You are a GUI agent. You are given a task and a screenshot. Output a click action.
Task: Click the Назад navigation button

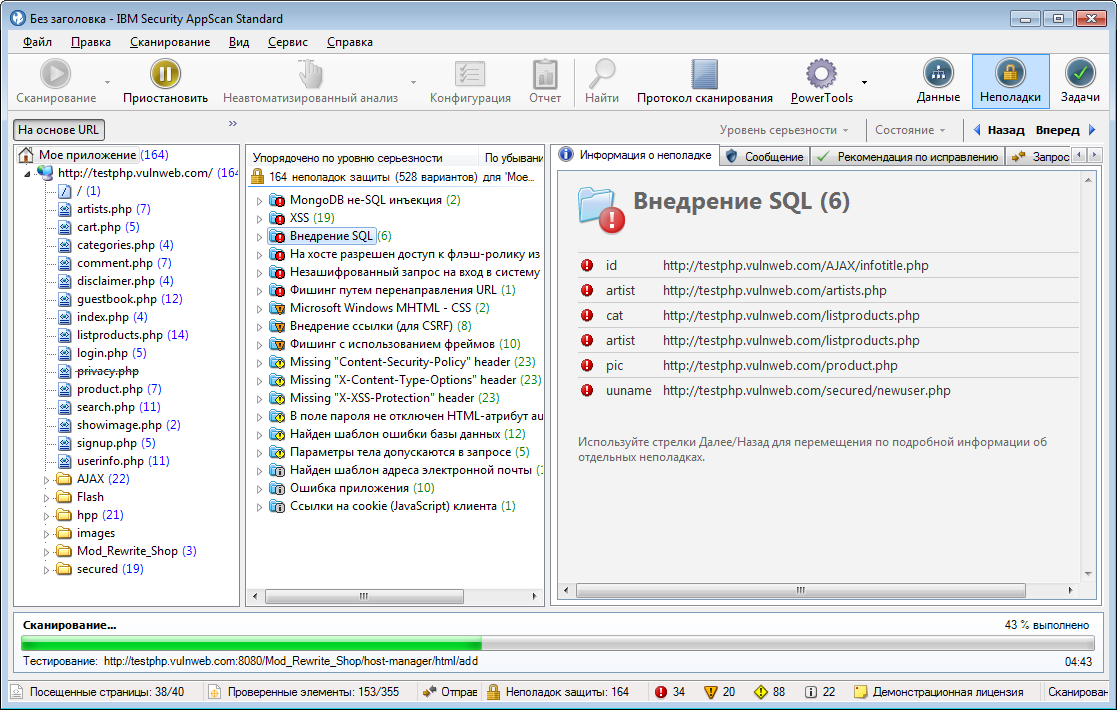(998, 130)
